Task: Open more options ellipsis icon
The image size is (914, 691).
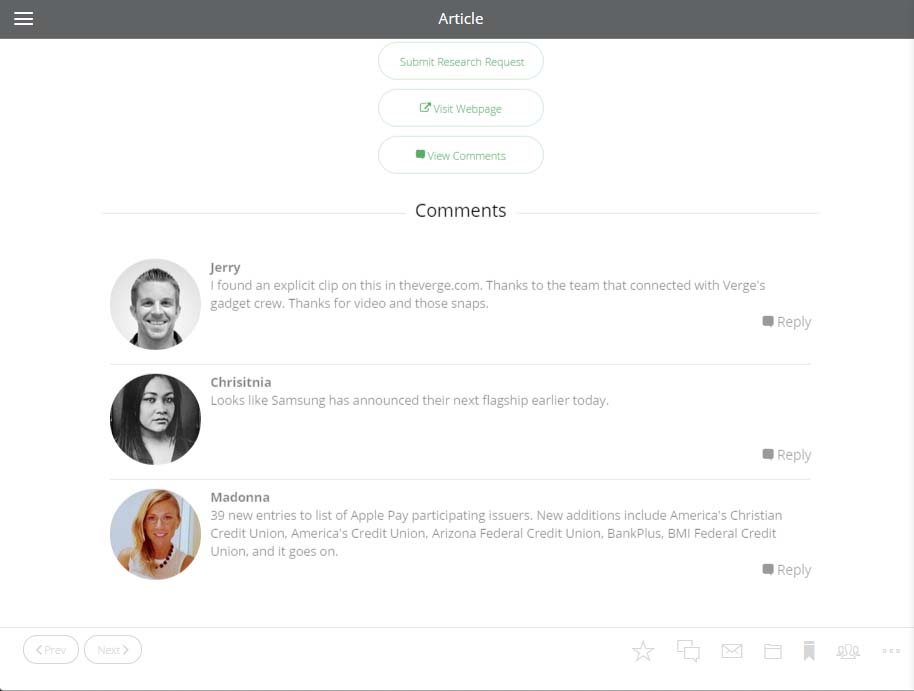Action: click(x=891, y=651)
